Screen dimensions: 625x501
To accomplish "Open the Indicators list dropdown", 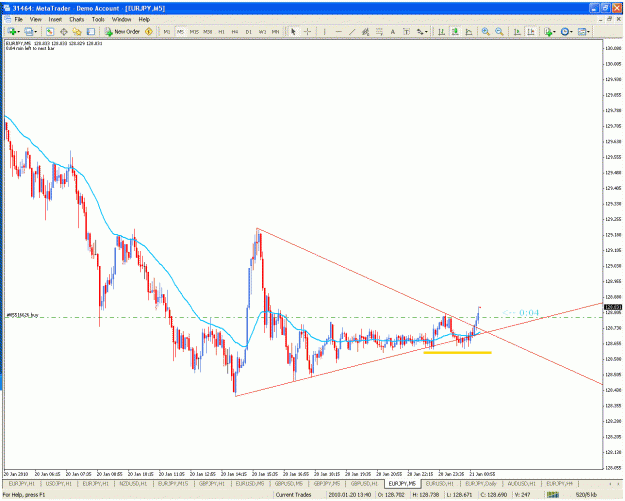I will 554,32.
